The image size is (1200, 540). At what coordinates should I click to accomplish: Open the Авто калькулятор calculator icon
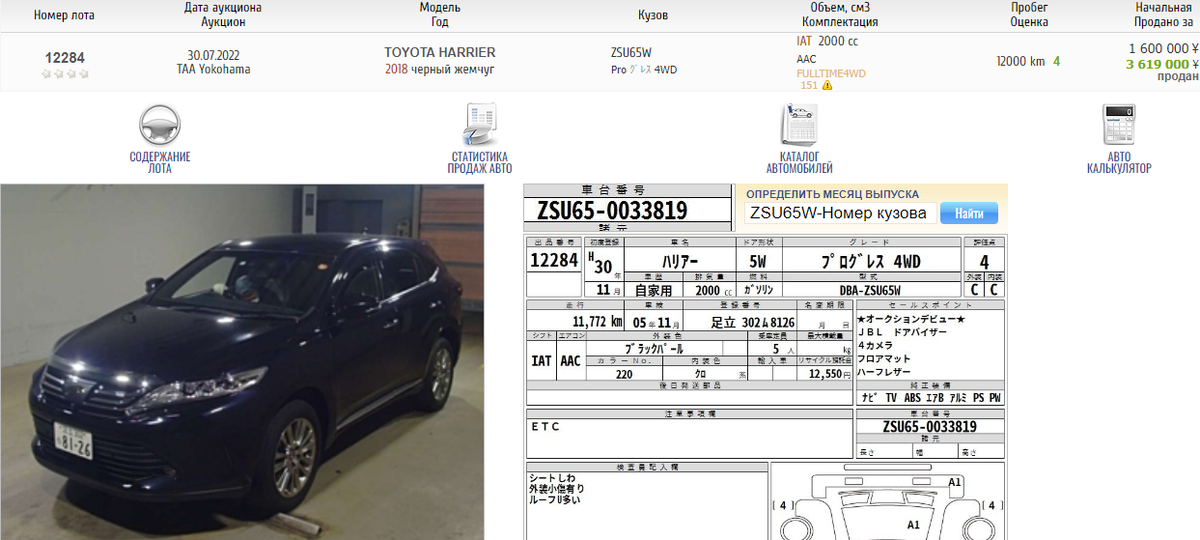pos(1118,126)
